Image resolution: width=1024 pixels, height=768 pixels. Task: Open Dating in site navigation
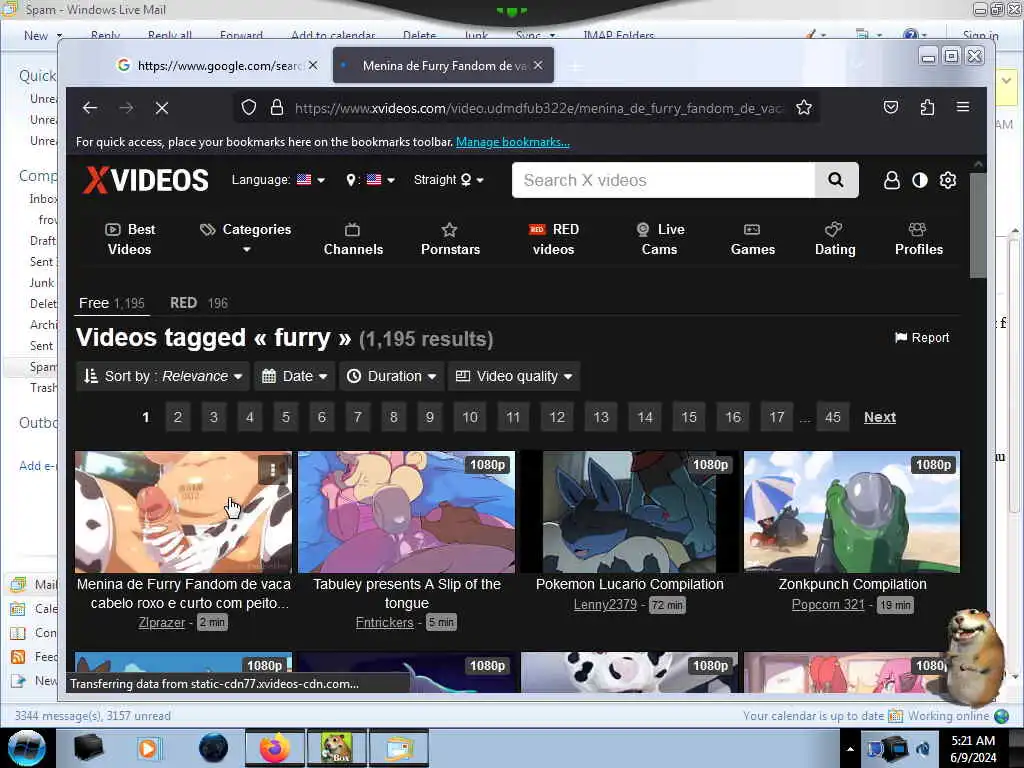point(835,239)
